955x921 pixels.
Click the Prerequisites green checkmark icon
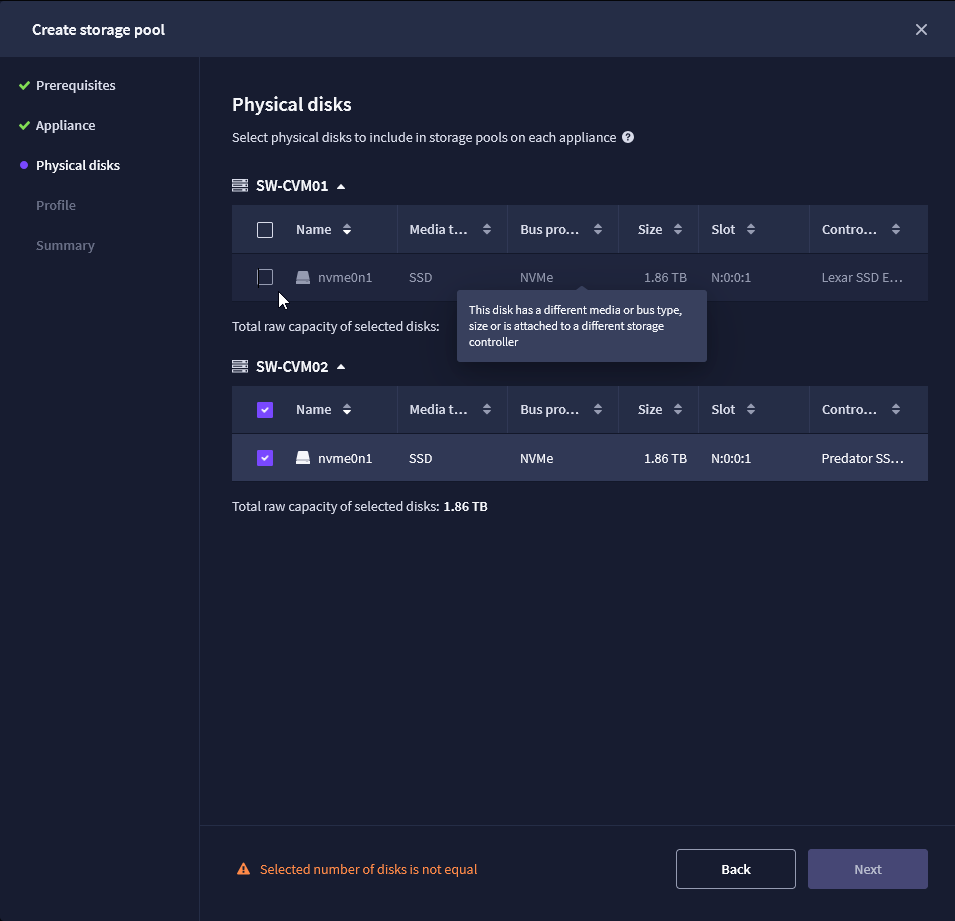point(24,85)
